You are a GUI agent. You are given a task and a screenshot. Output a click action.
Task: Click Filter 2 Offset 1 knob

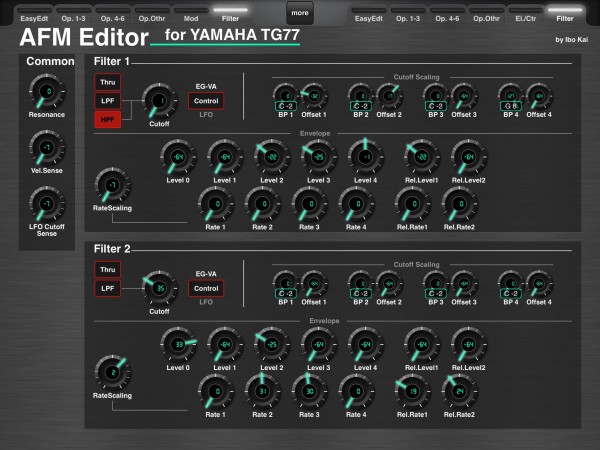click(314, 284)
